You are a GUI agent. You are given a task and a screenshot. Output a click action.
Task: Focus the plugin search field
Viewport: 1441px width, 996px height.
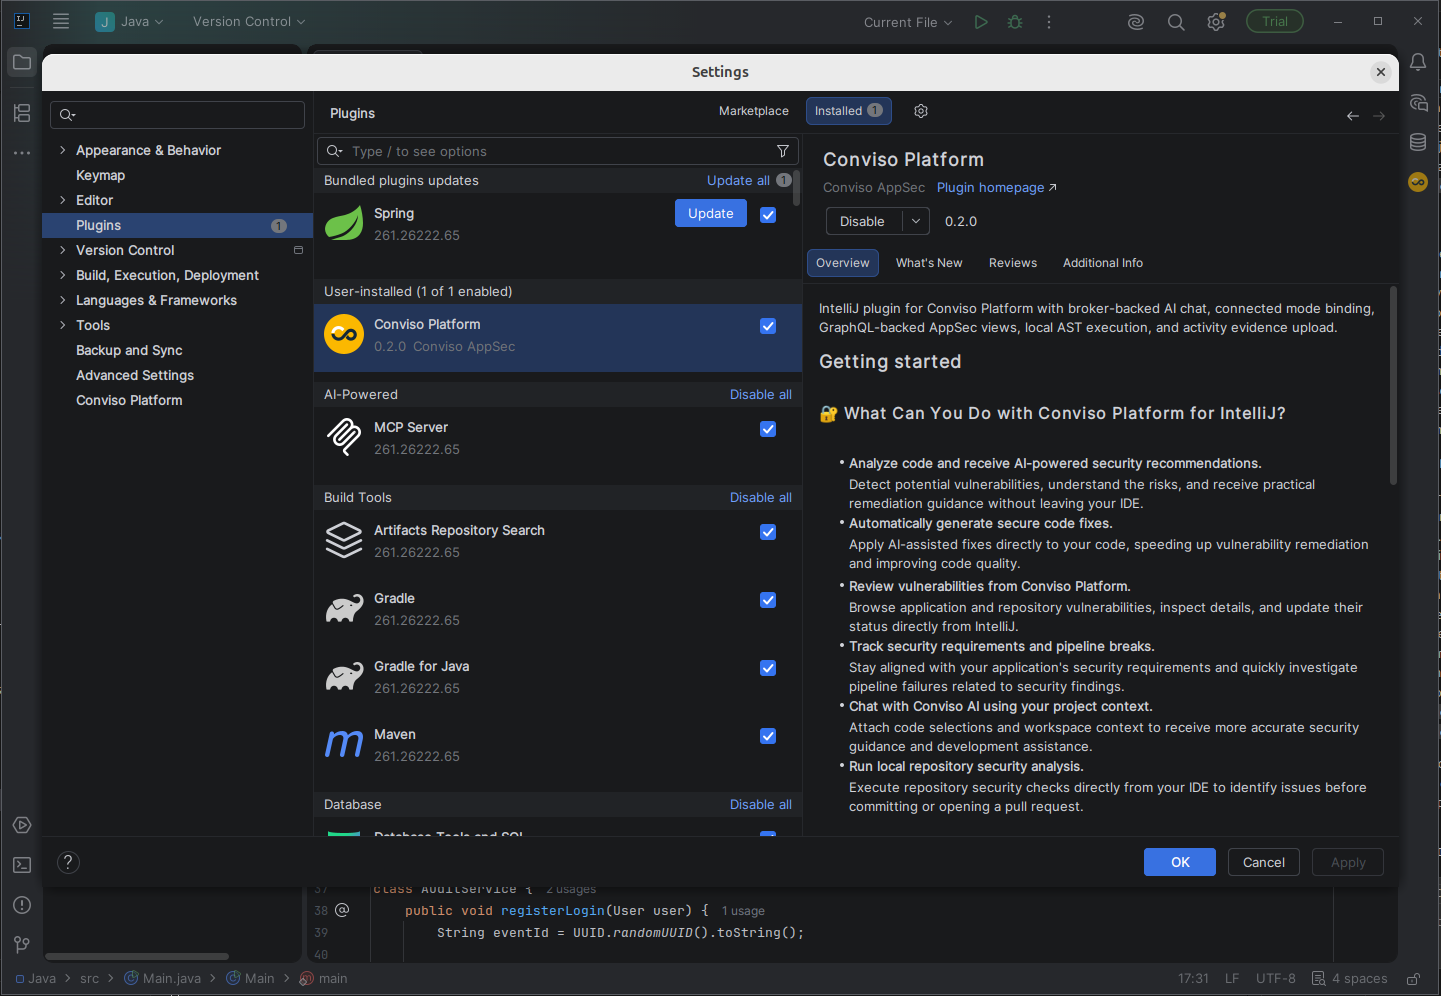pos(558,151)
